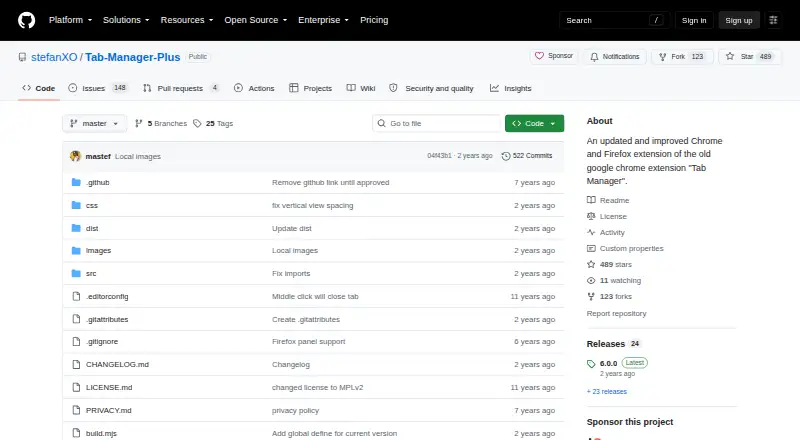The width and height of the screenshot is (800, 440).
Task: Open the src folder
Action: (x=91, y=274)
